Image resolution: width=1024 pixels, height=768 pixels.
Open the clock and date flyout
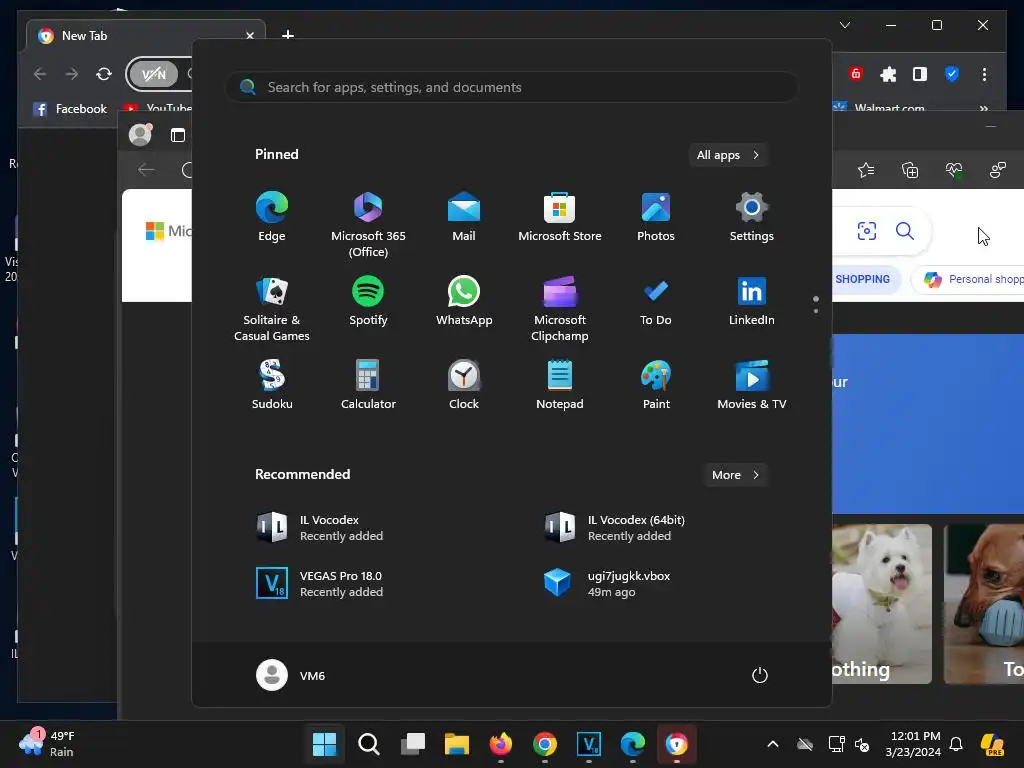915,744
